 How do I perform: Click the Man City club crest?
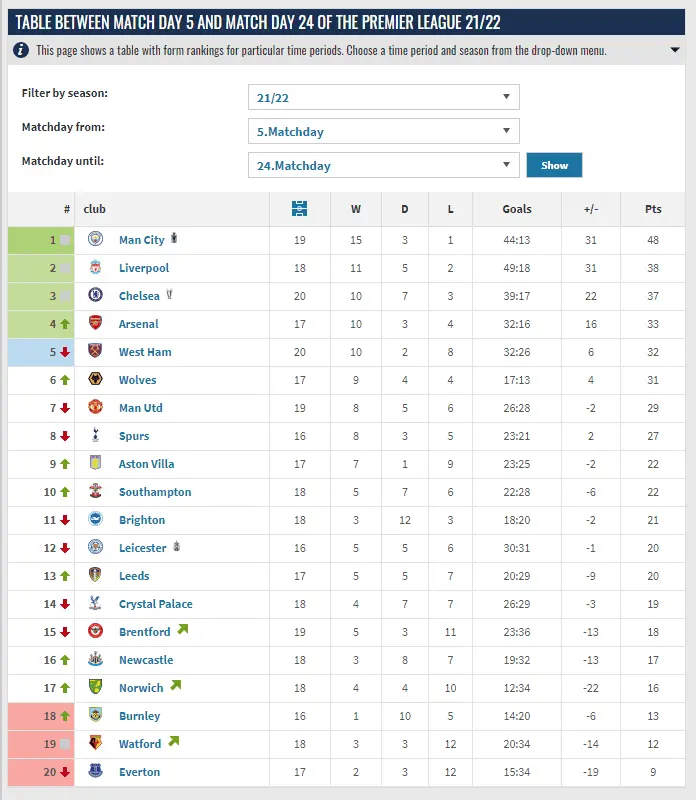[95, 240]
